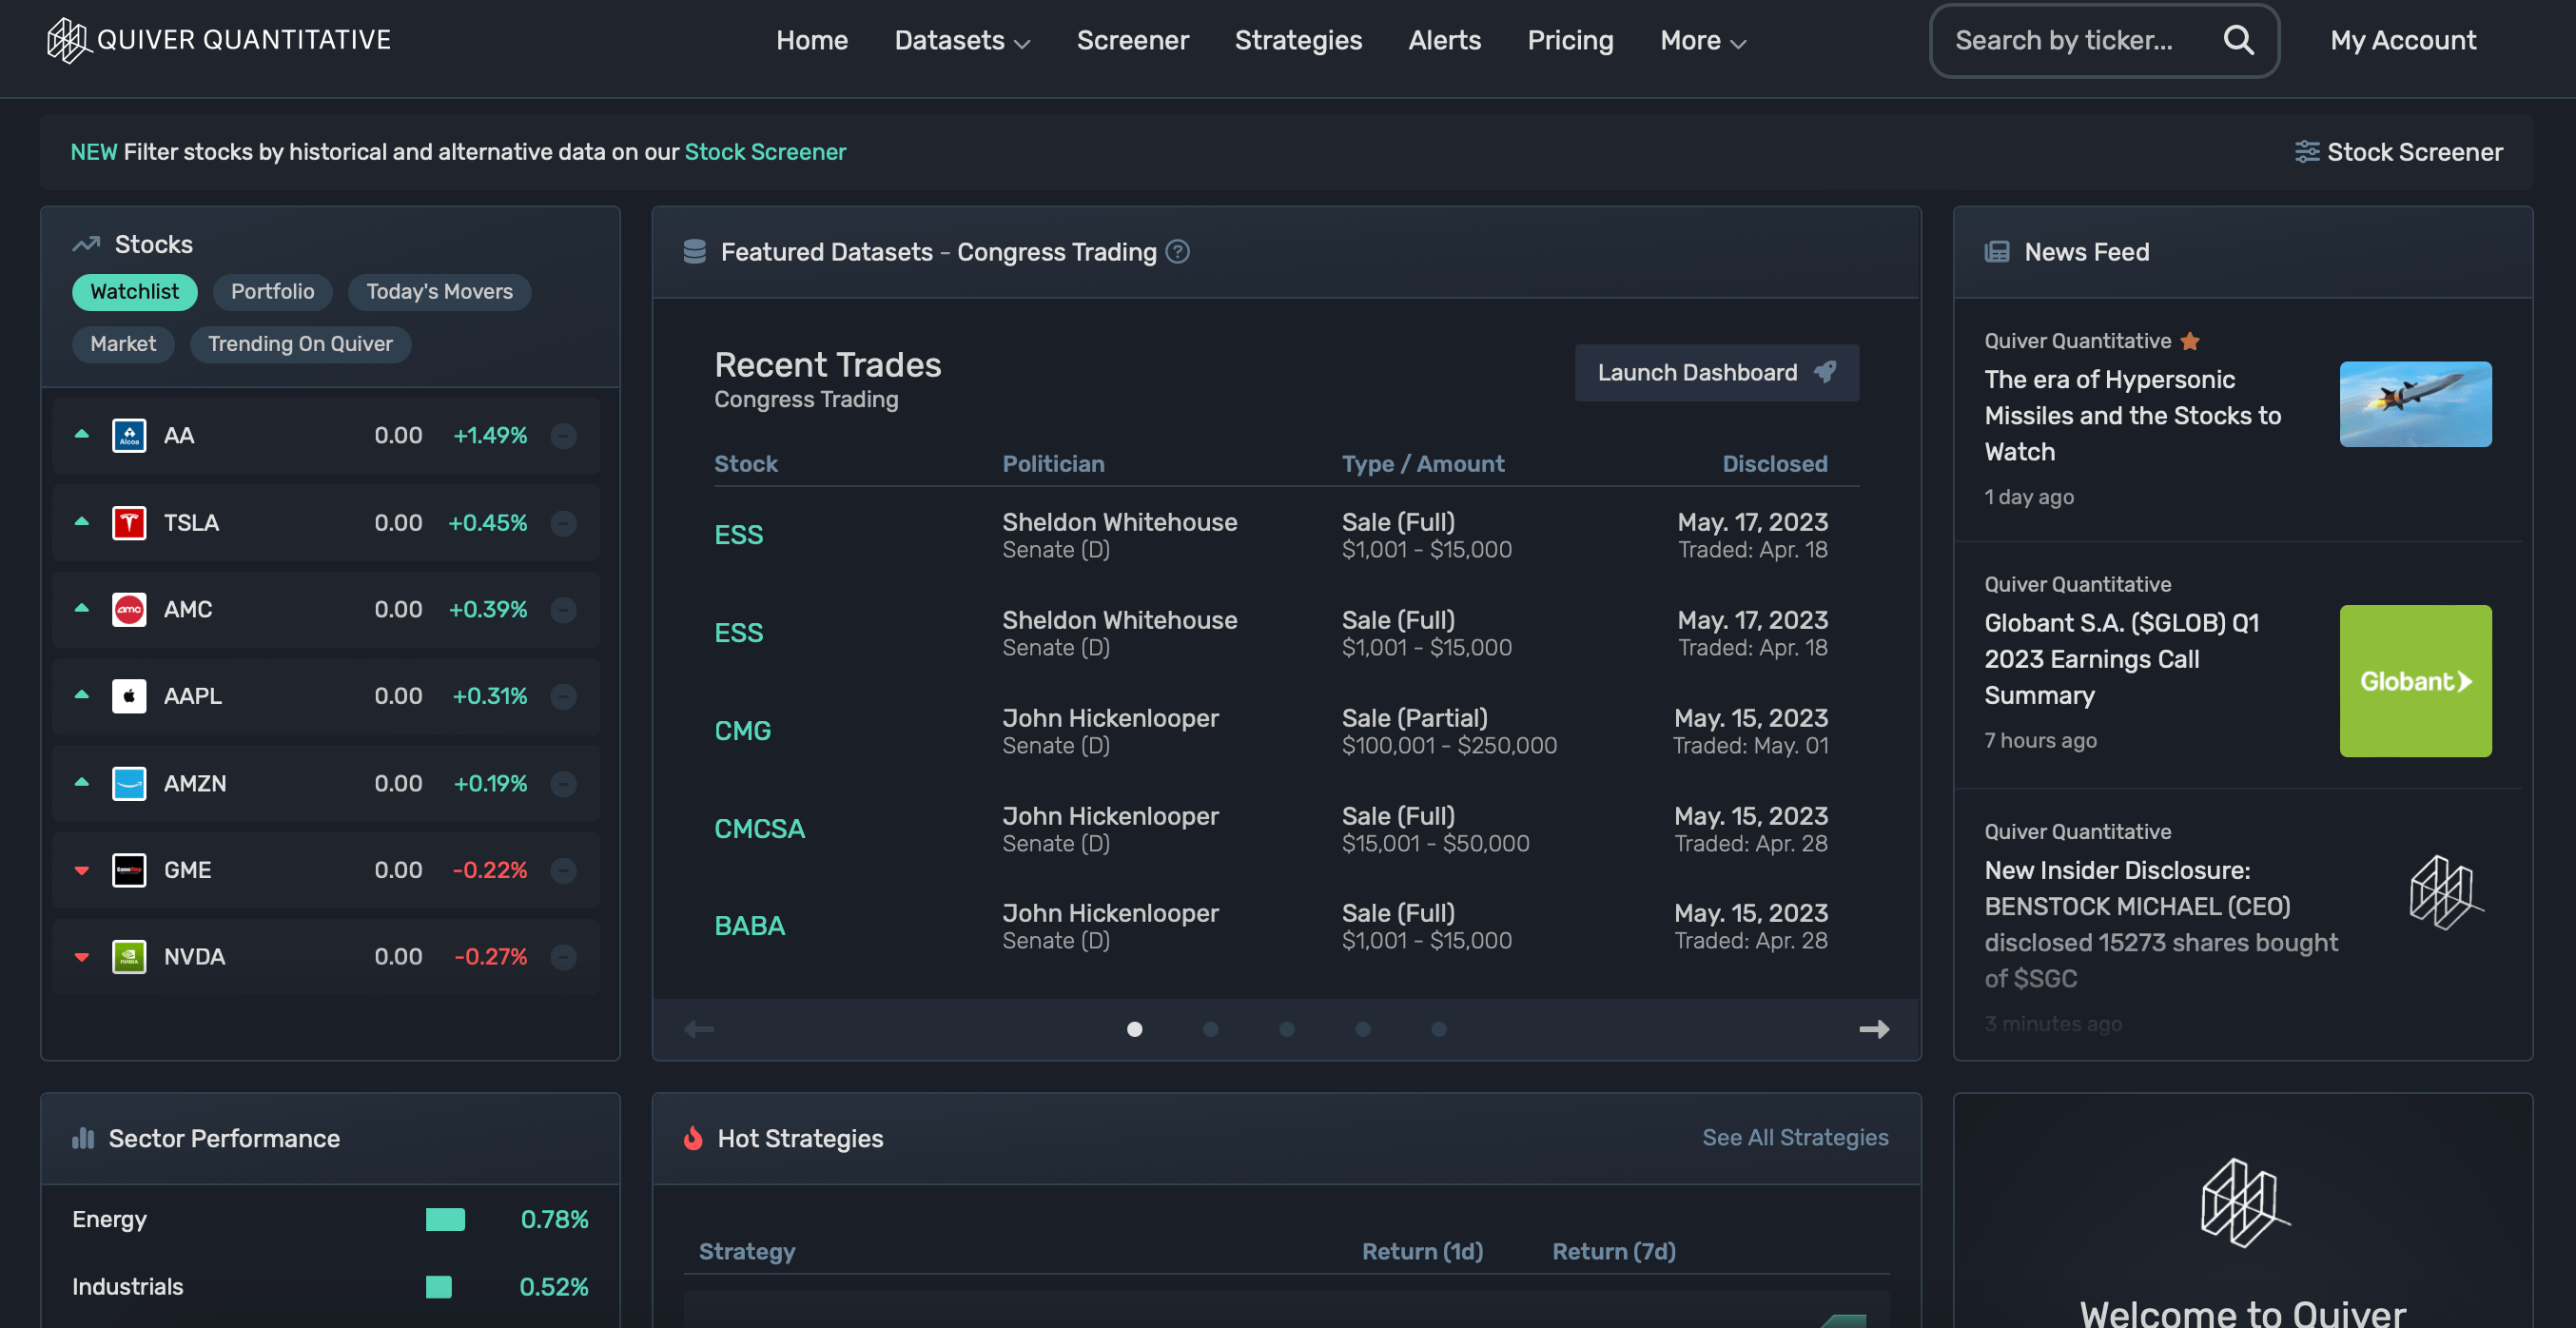Click the search magnifying glass icon

pos(2238,40)
